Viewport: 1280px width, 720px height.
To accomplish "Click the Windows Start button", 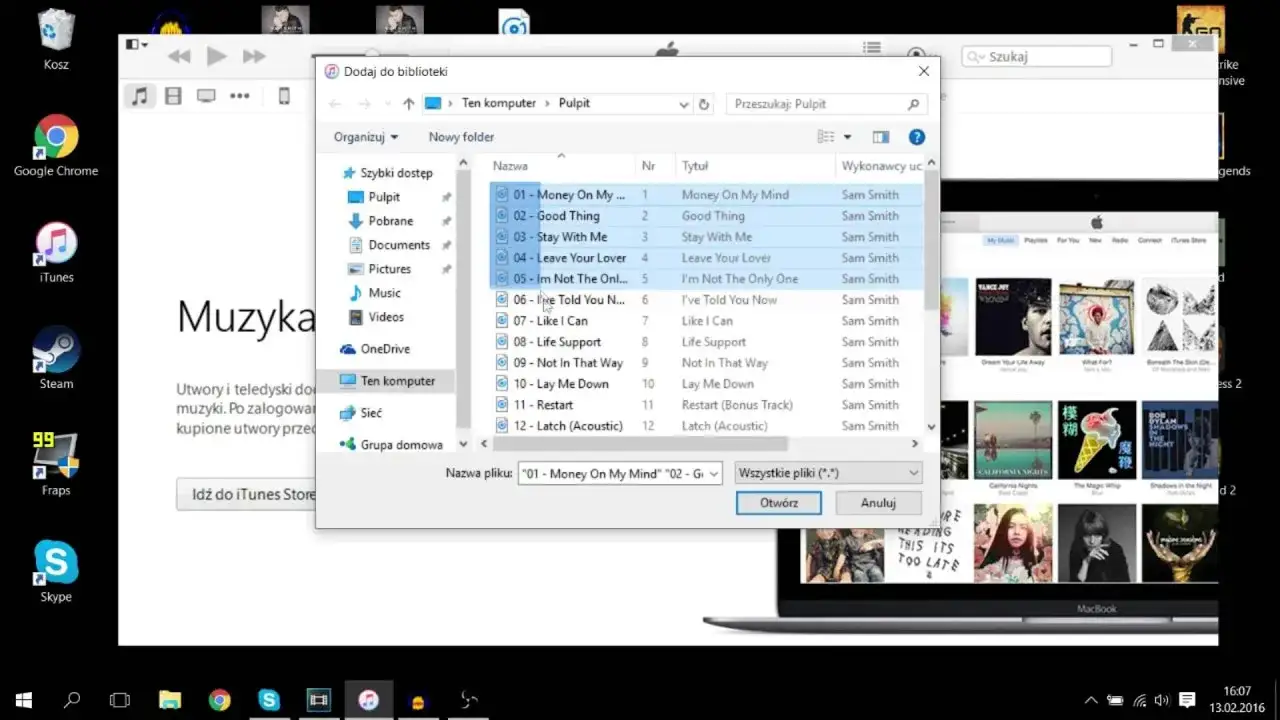I will [24, 700].
